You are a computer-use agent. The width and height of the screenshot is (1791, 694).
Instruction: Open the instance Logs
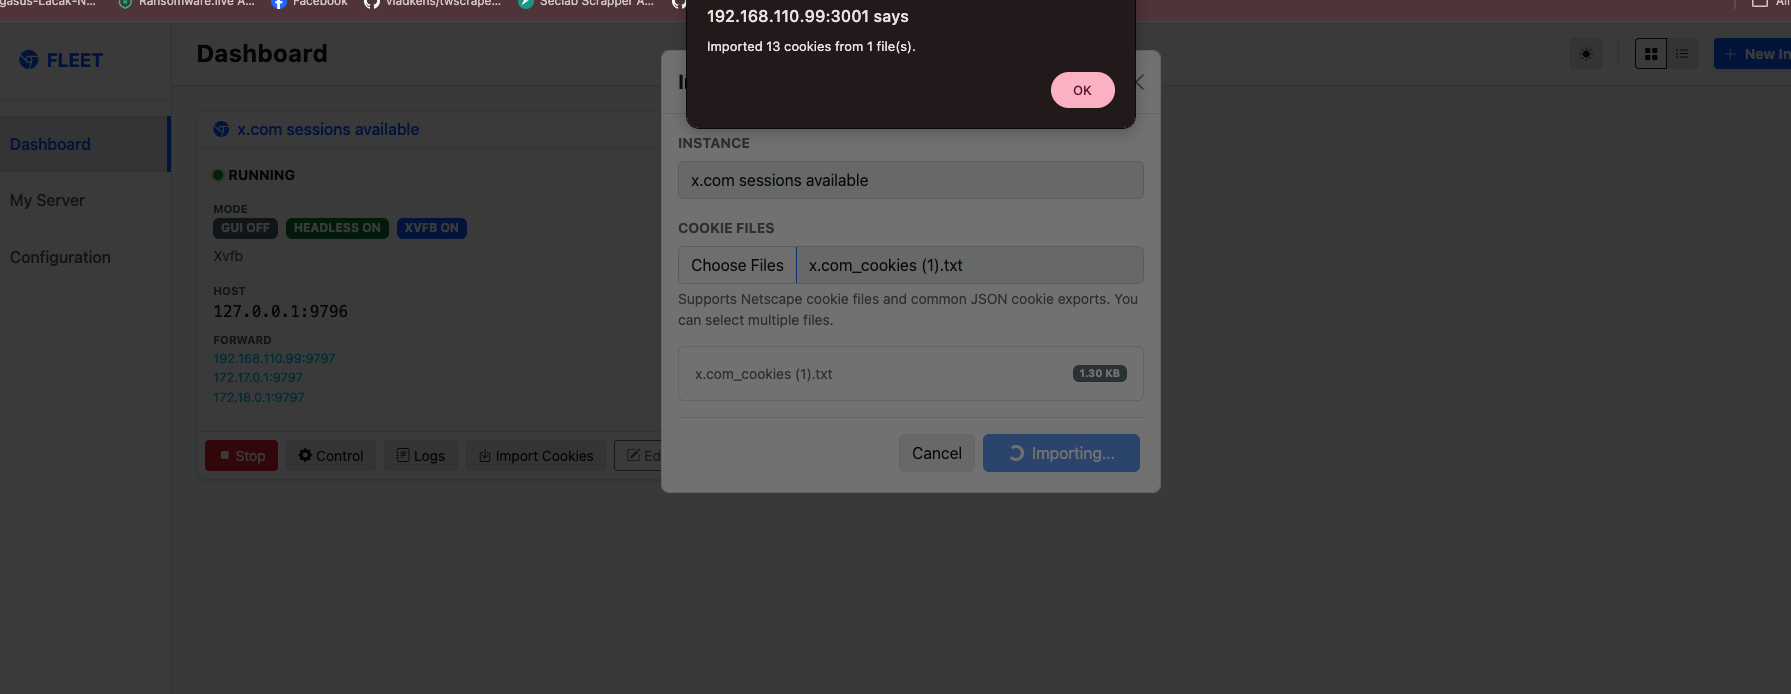[x=421, y=456]
